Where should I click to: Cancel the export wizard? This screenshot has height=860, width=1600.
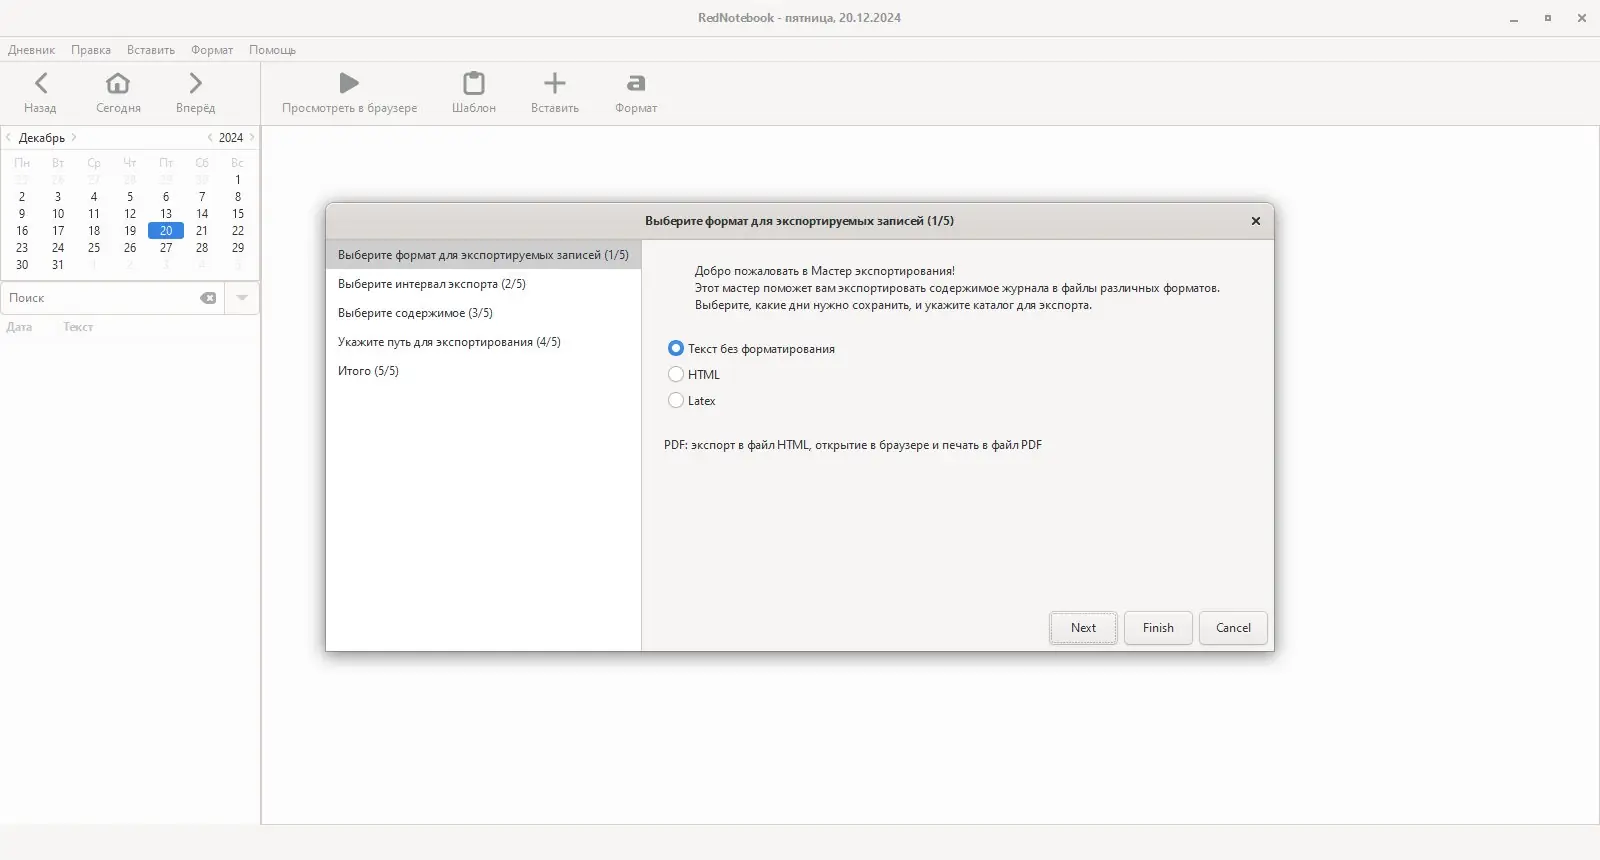click(1233, 628)
